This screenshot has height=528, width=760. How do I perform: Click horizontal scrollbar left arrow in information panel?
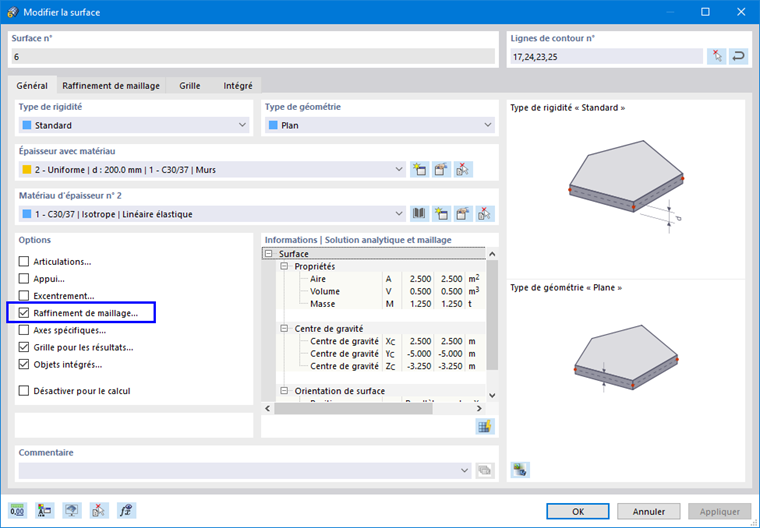click(268, 408)
